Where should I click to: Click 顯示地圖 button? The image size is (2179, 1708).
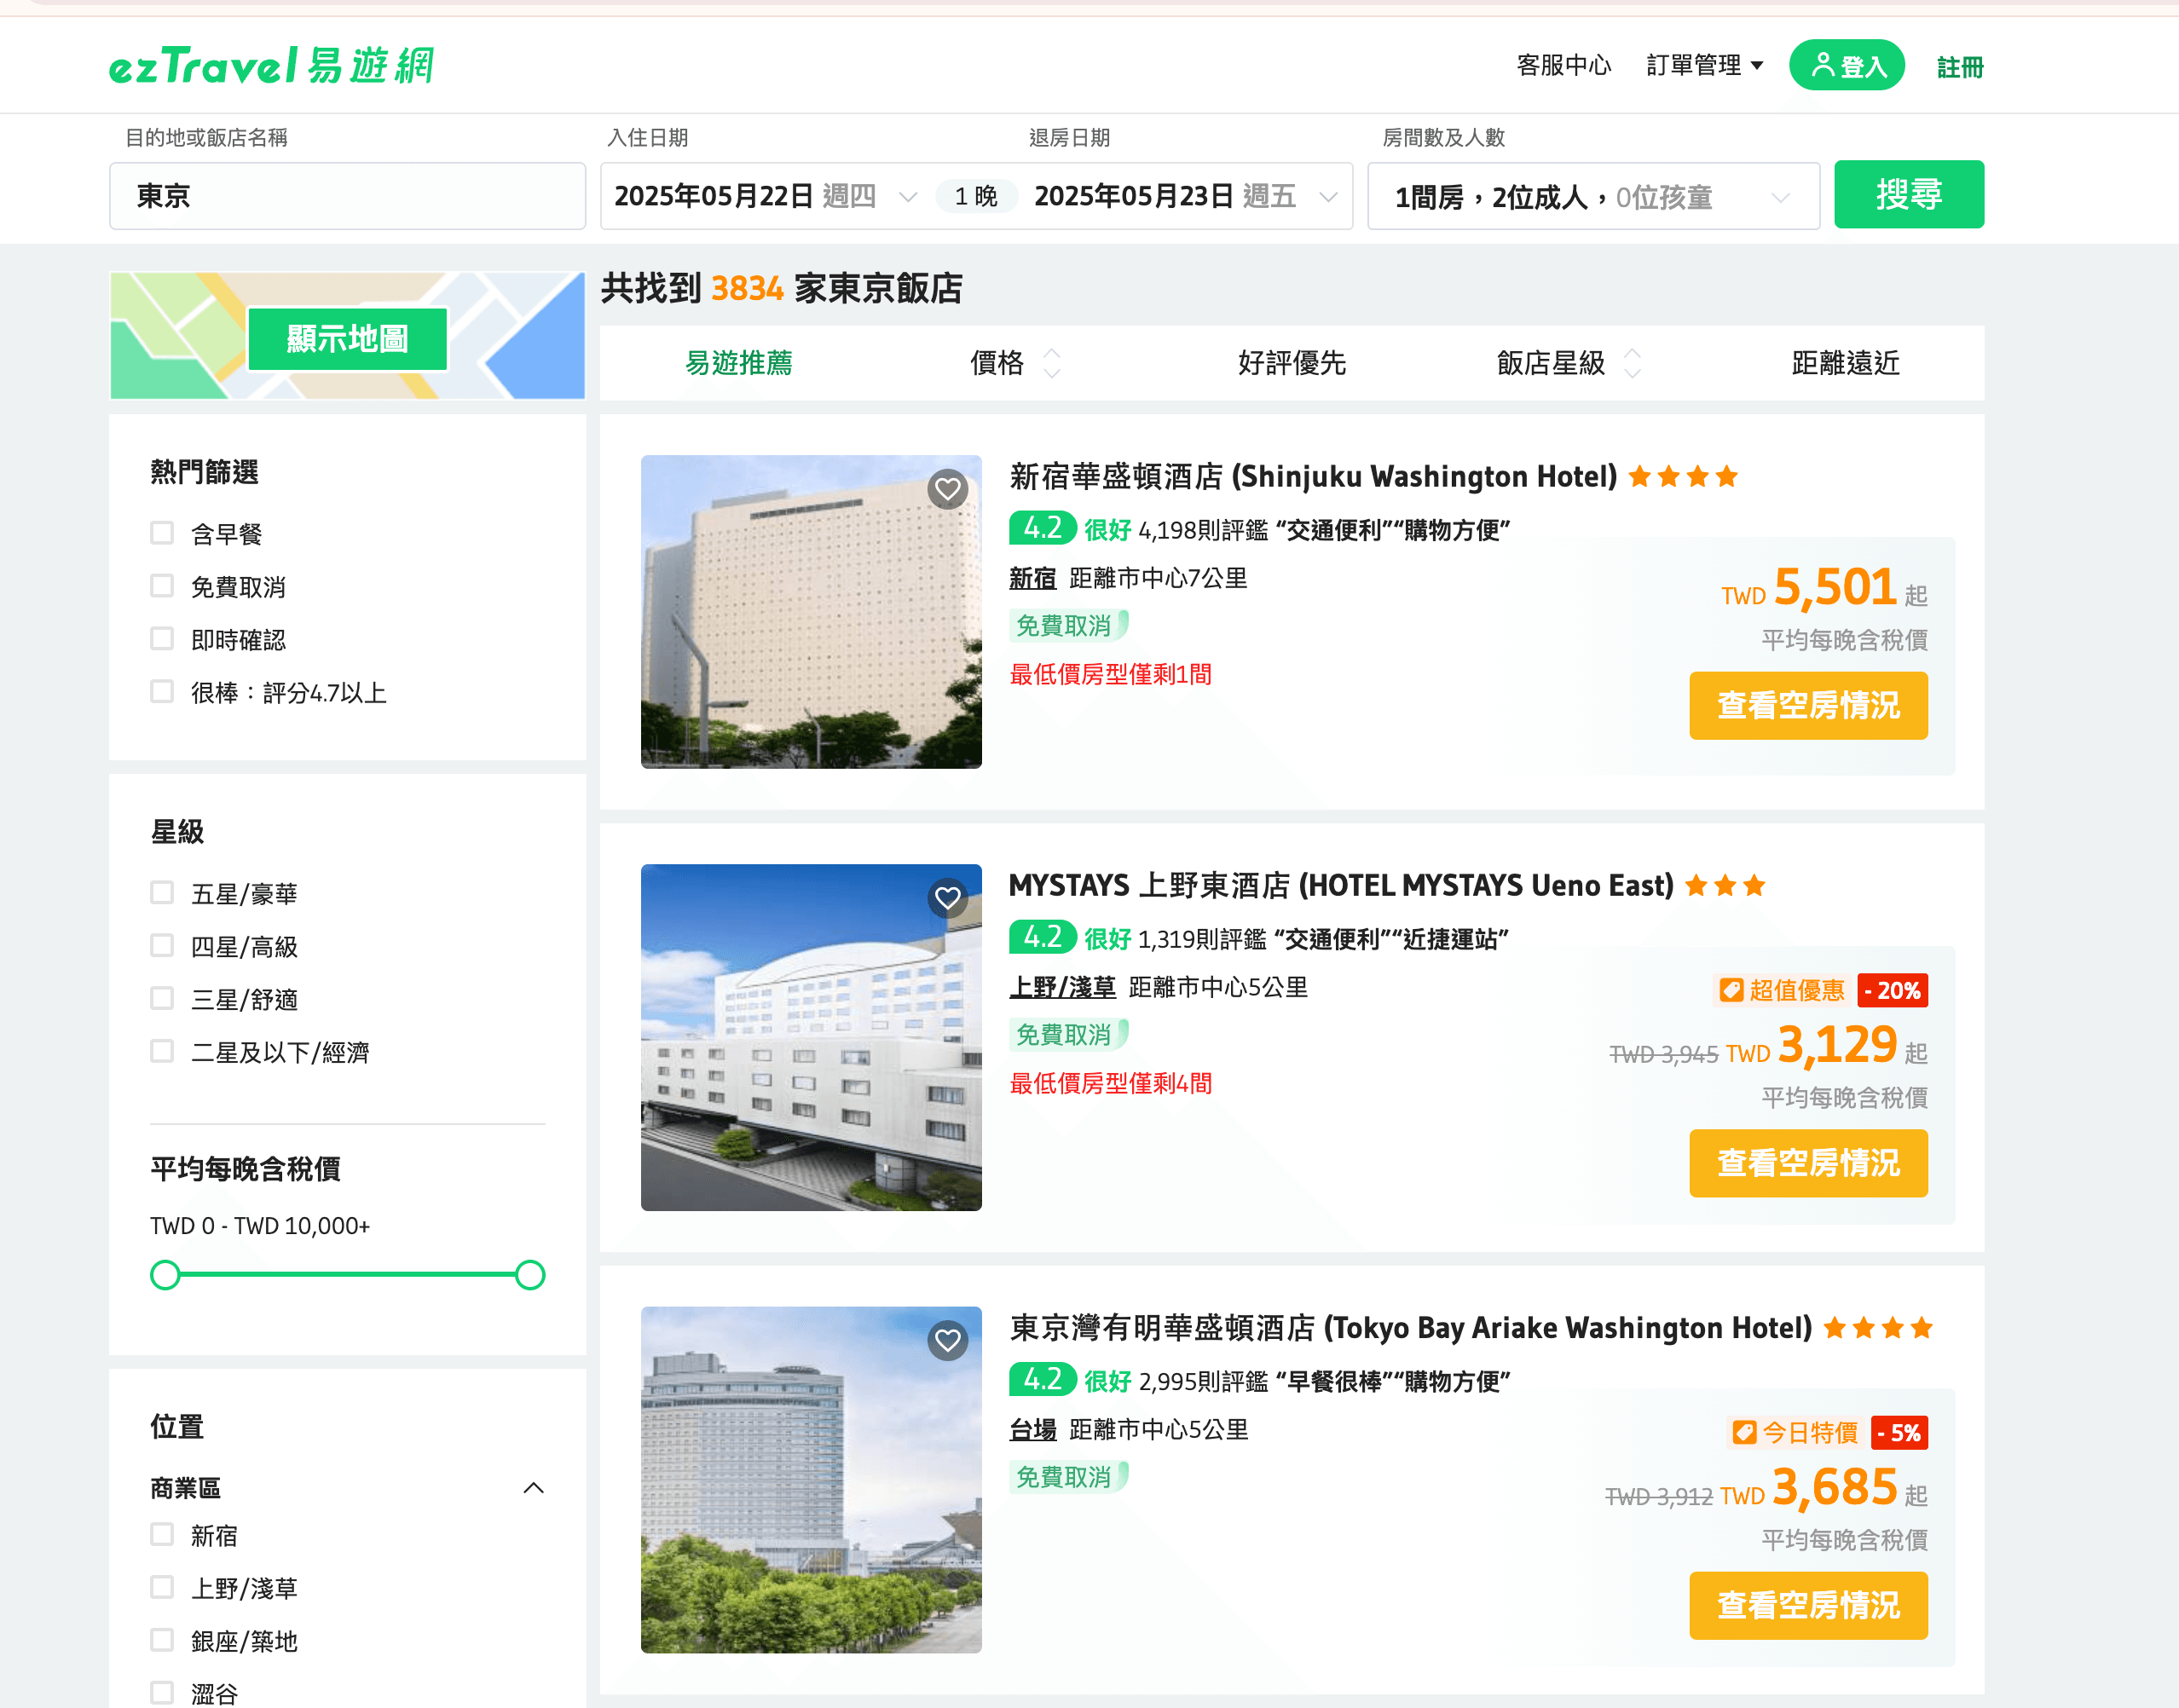pyautogui.click(x=347, y=339)
